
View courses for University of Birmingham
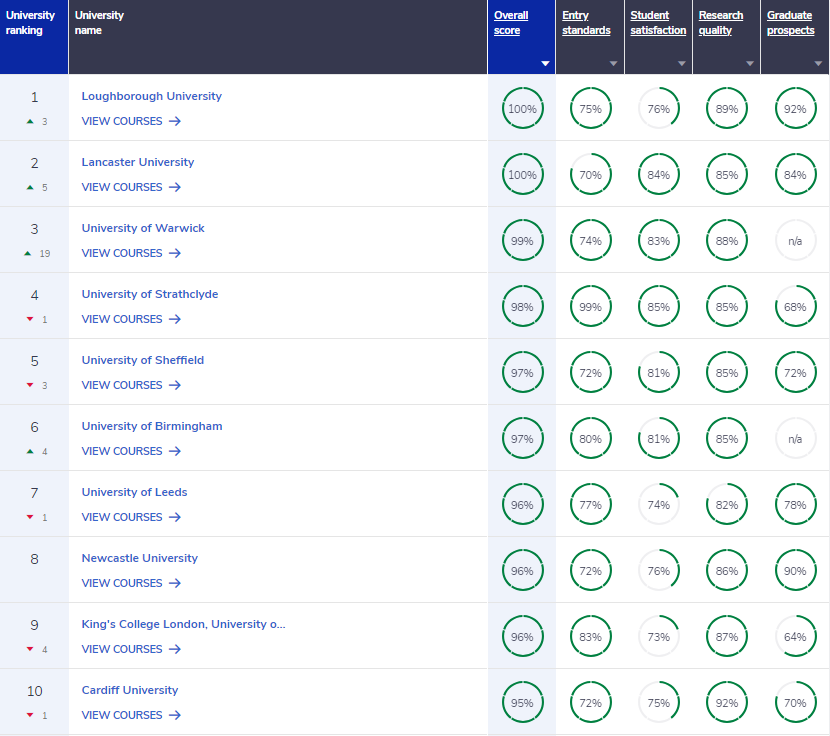tap(131, 451)
